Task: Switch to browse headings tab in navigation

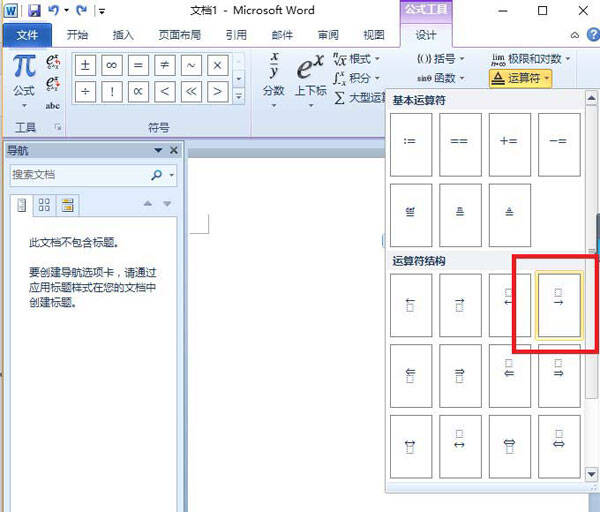Action: [x=21, y=205]
